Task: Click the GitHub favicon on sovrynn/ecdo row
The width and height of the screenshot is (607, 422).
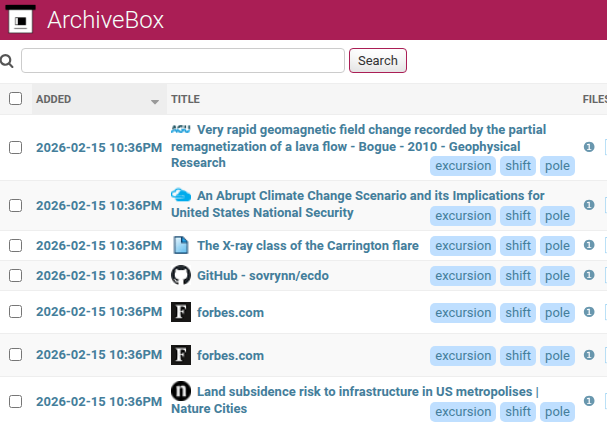Action: click(x=180, y=275)
